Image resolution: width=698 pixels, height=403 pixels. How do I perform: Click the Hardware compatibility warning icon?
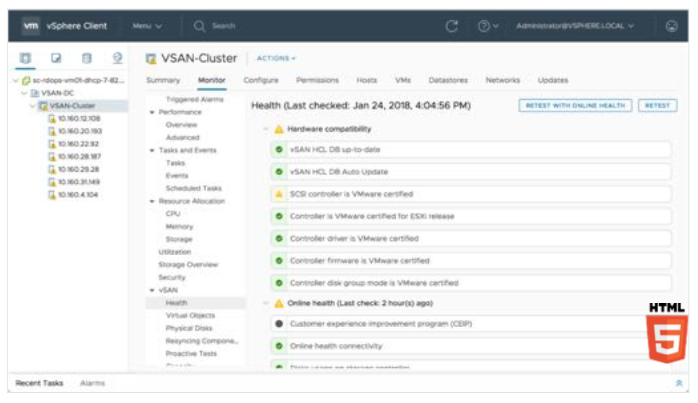(x=279, y=129)
